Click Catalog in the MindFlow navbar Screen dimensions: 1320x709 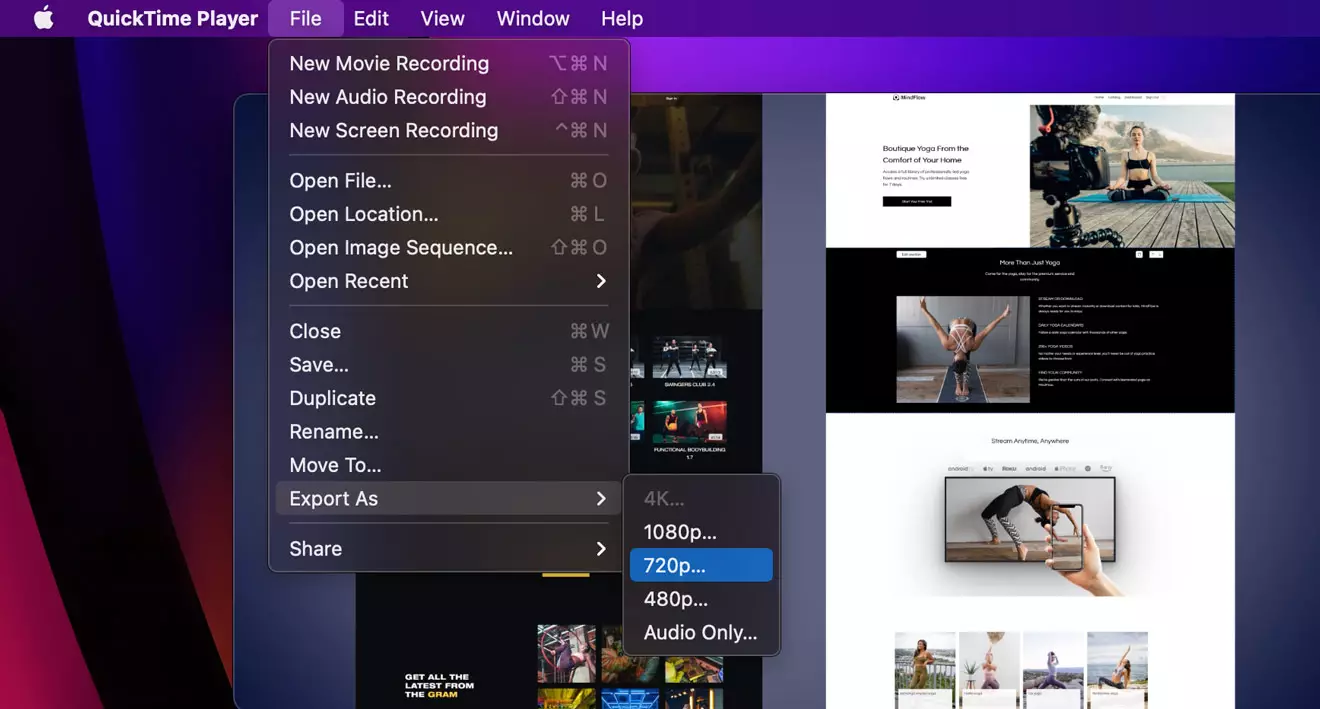(x=1114, y=97)
